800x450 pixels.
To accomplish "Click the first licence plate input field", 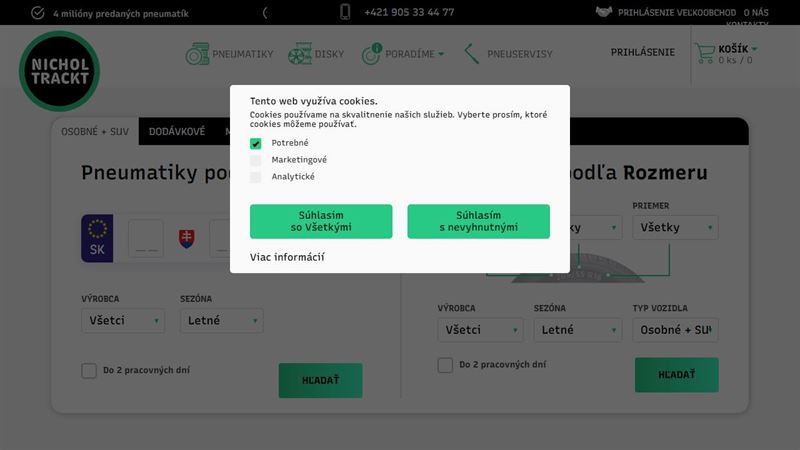I will coord(146,238).
